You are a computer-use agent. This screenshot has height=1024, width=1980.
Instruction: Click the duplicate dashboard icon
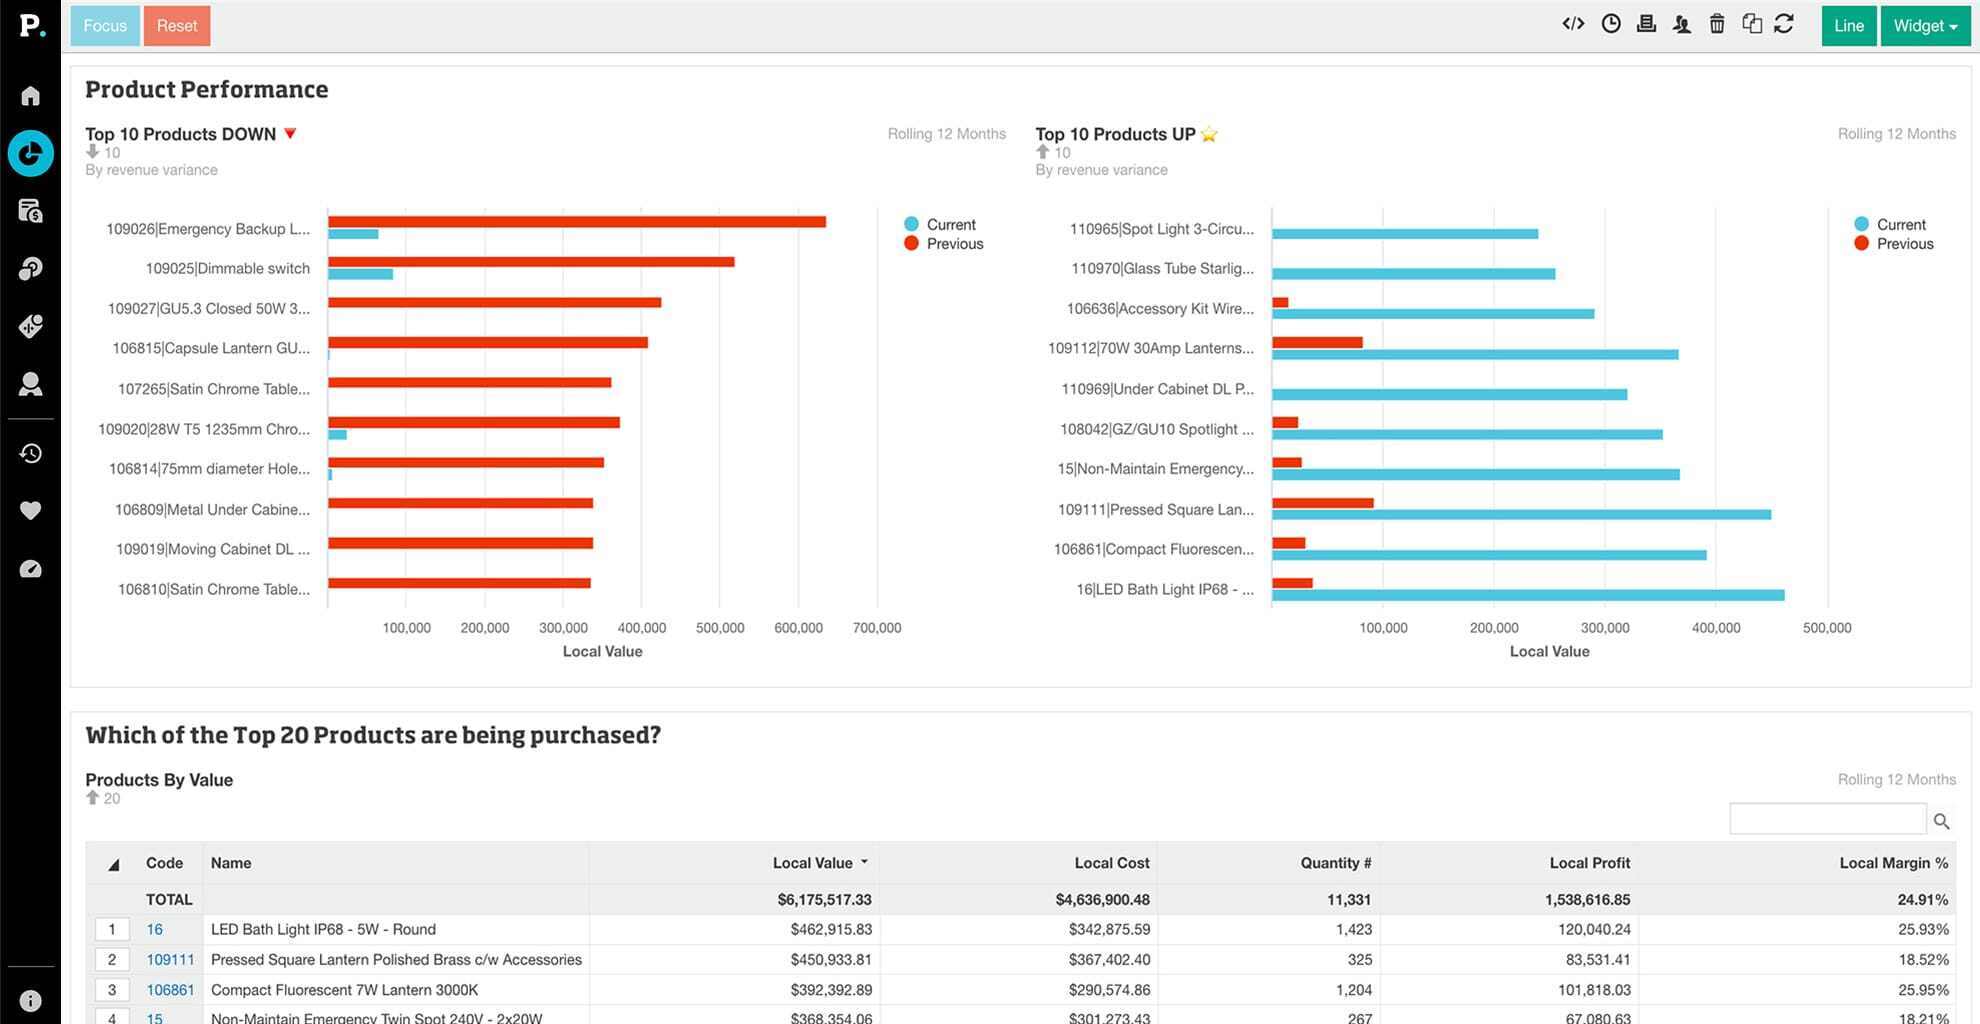point(1752,24)
